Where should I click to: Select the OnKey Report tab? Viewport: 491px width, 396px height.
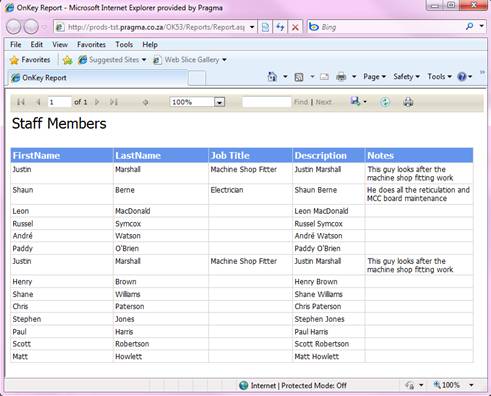[97, 78]
